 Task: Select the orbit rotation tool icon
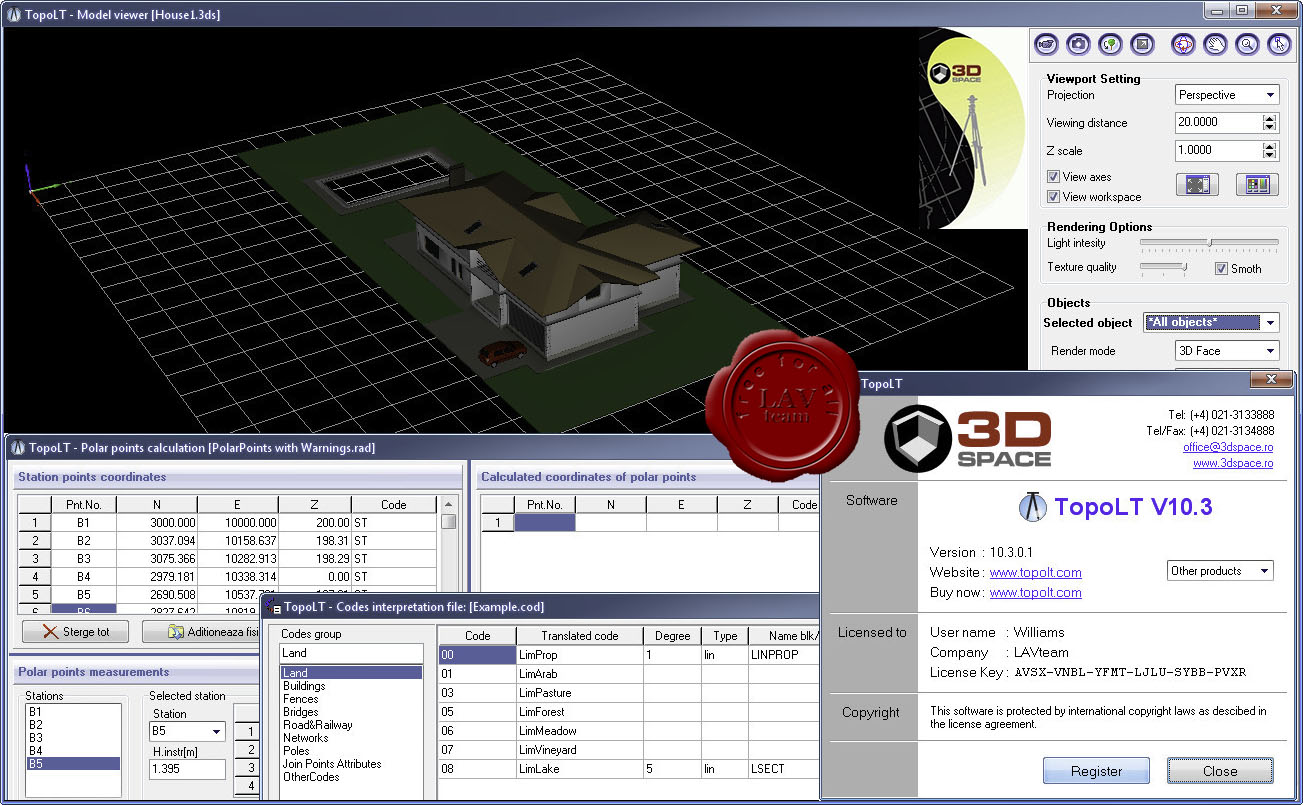tap(1183, 44)
